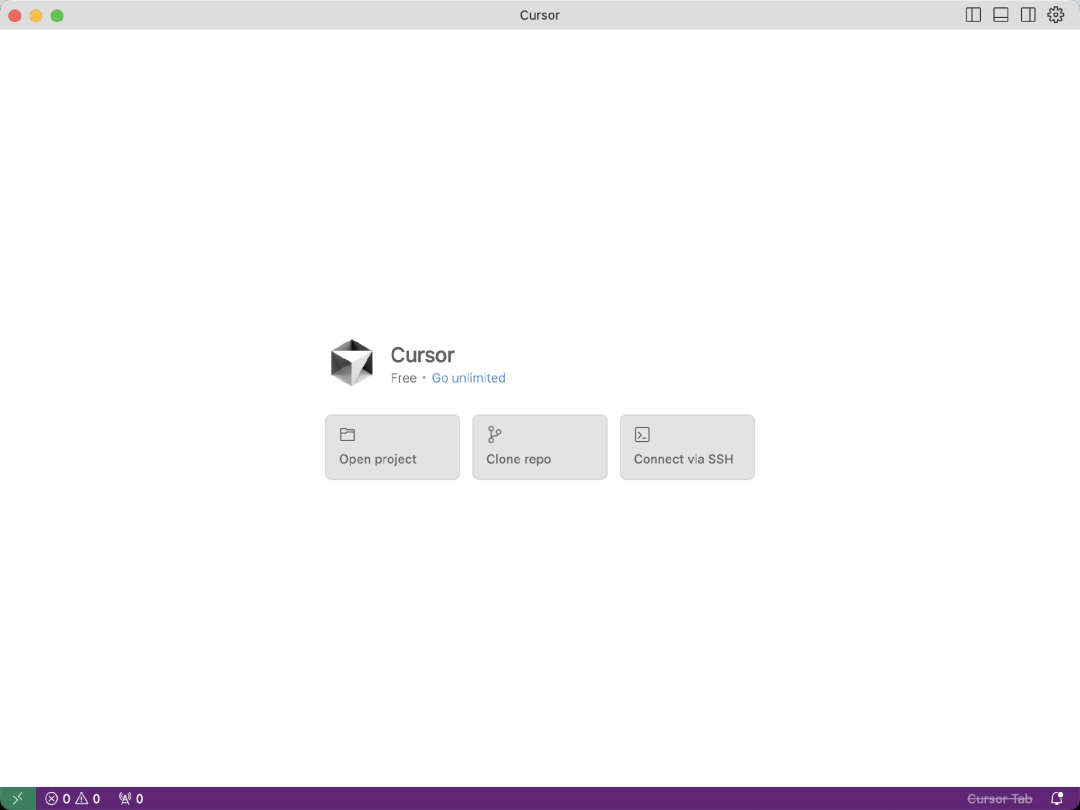Screen dimensions: 1080x810
Task: Click the warnings triangle icon in status bar
Action: pyautogui.click(x=82, y=799)
